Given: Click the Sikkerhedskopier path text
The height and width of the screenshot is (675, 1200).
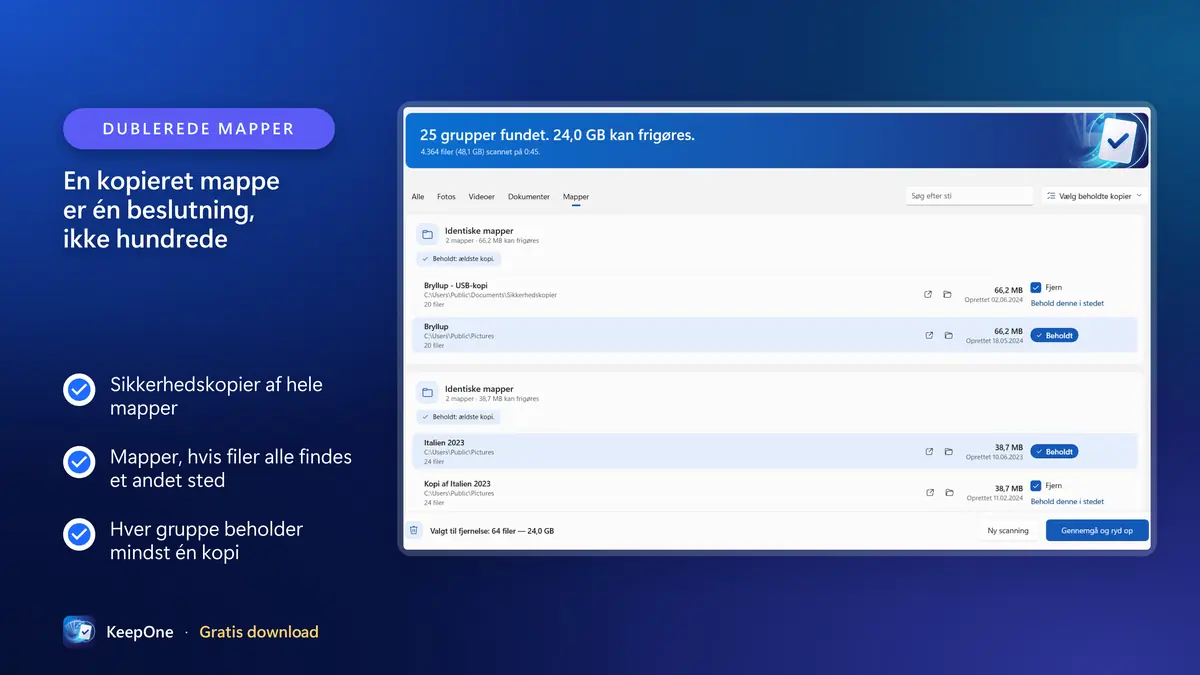Looking at the screenshot, I should click(x=490, y=295).
